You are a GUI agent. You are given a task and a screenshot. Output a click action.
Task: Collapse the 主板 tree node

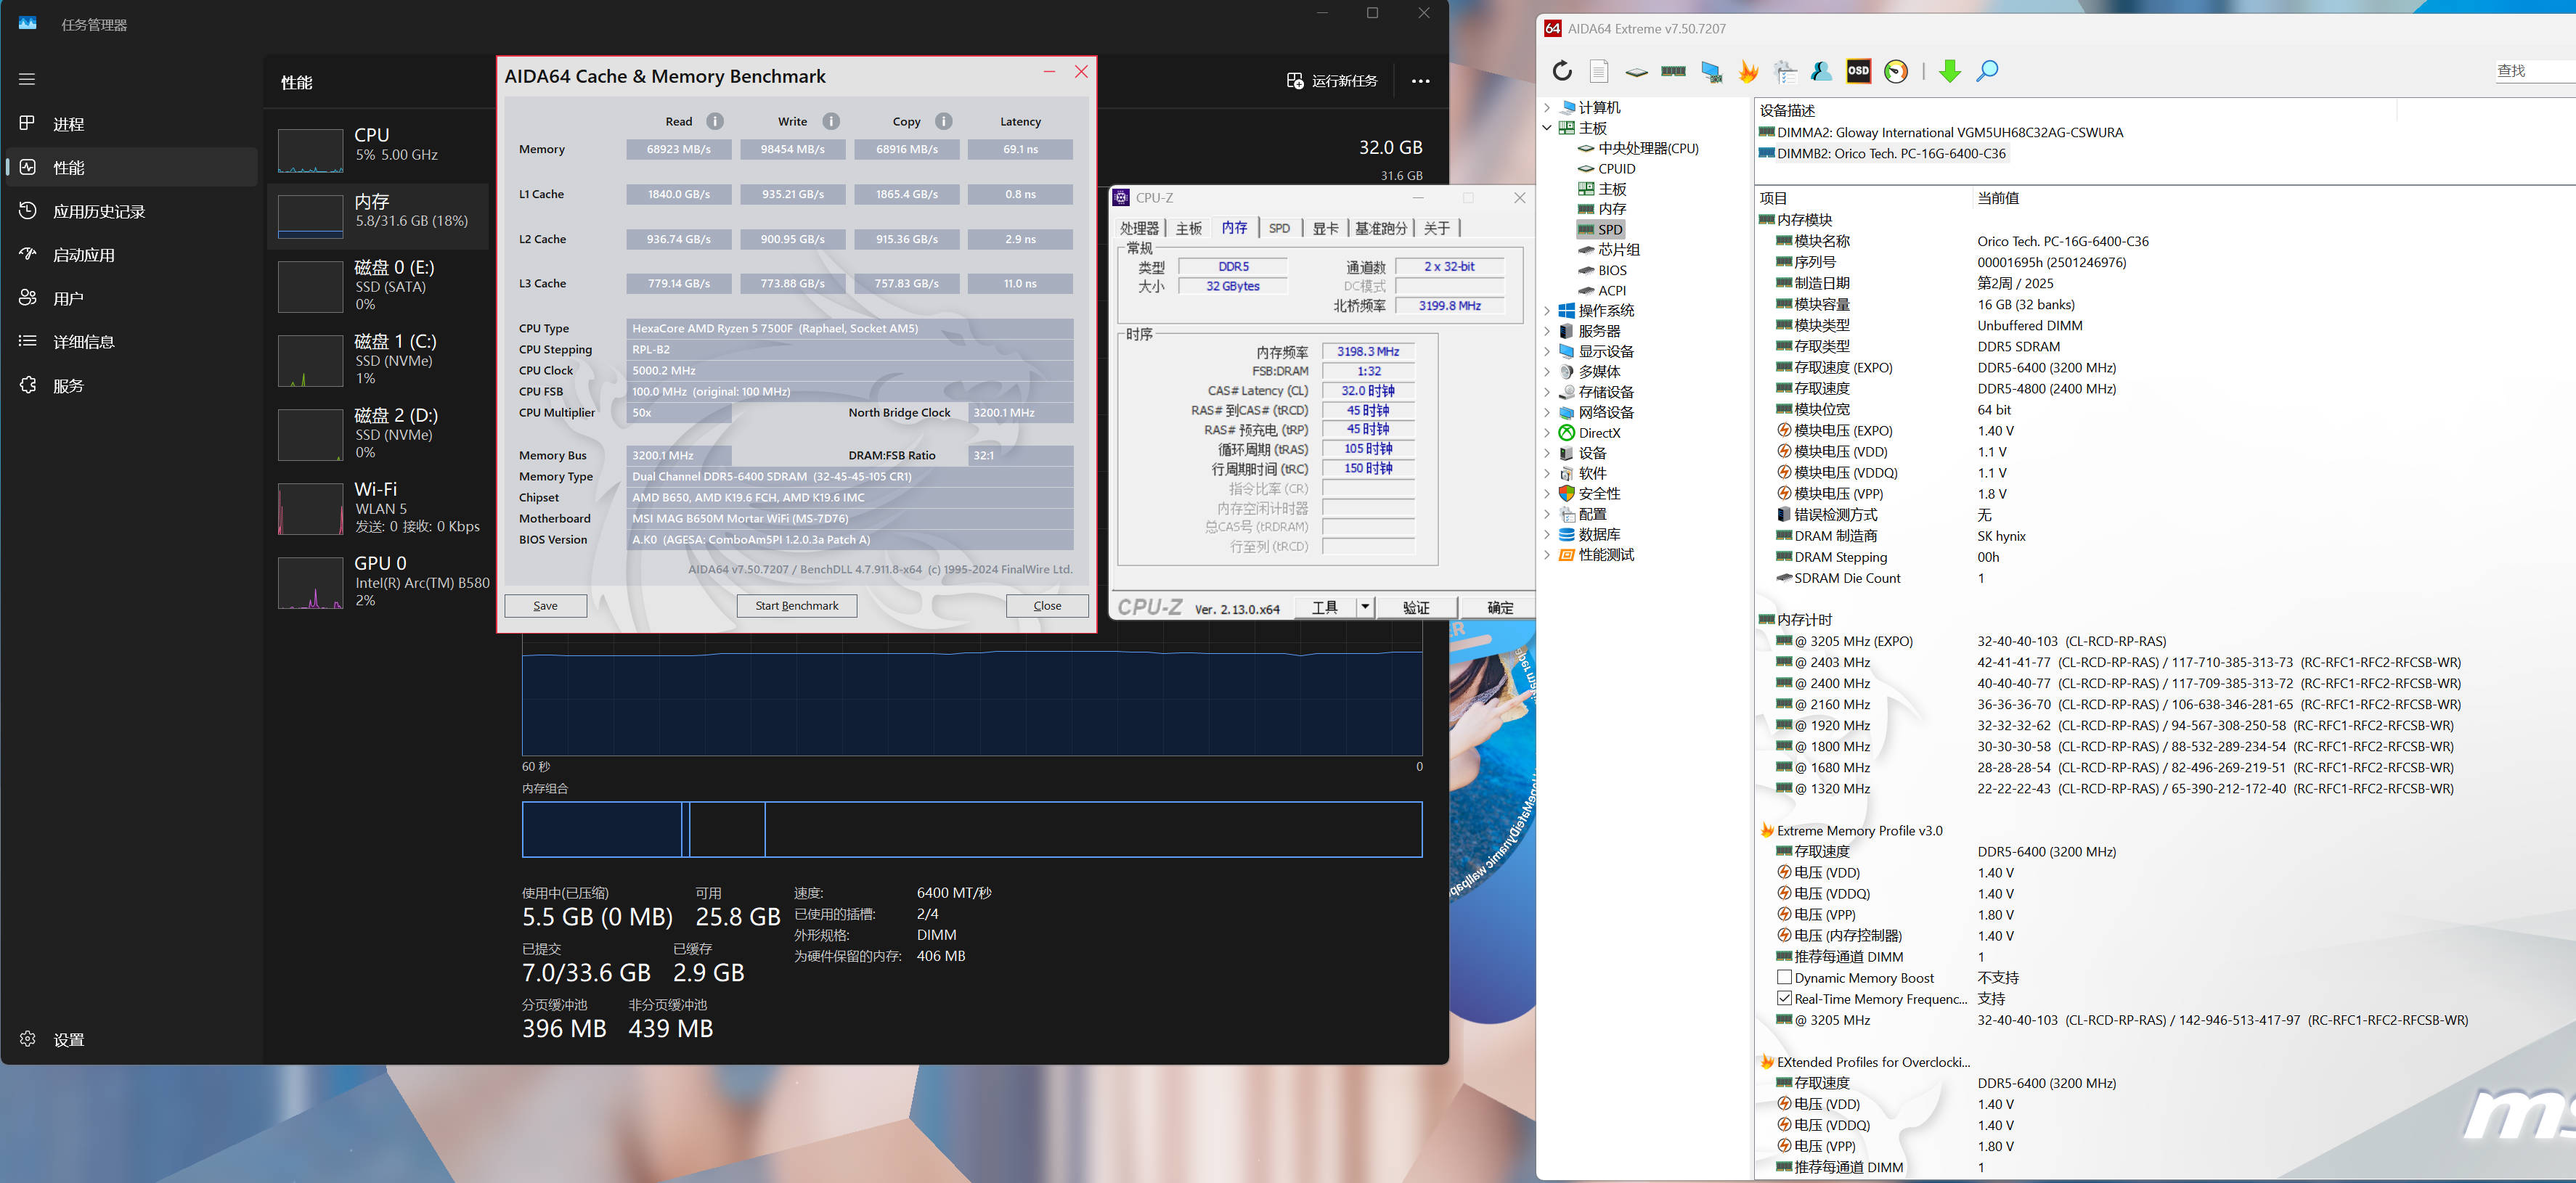(x=1547, y=128)
